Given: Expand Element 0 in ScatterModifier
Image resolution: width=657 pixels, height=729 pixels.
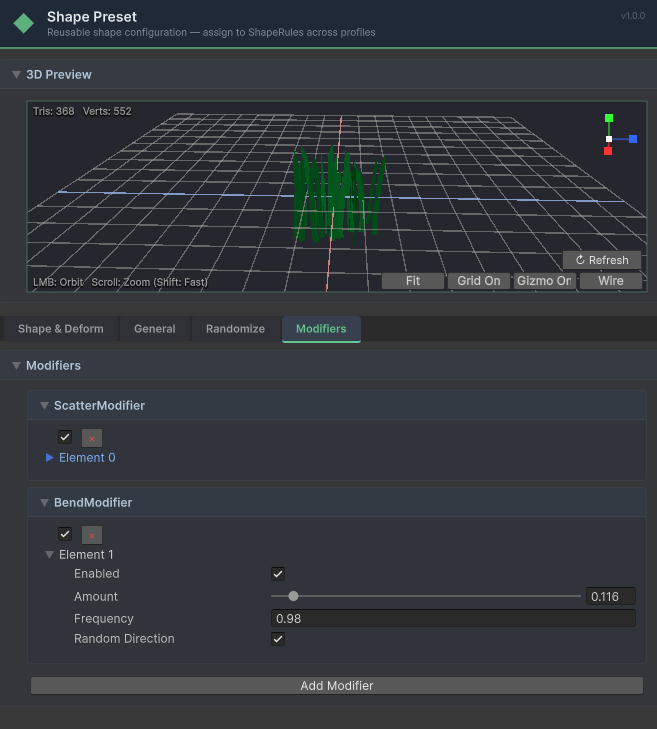Looking at the screenshot, I should coord(51,458).
